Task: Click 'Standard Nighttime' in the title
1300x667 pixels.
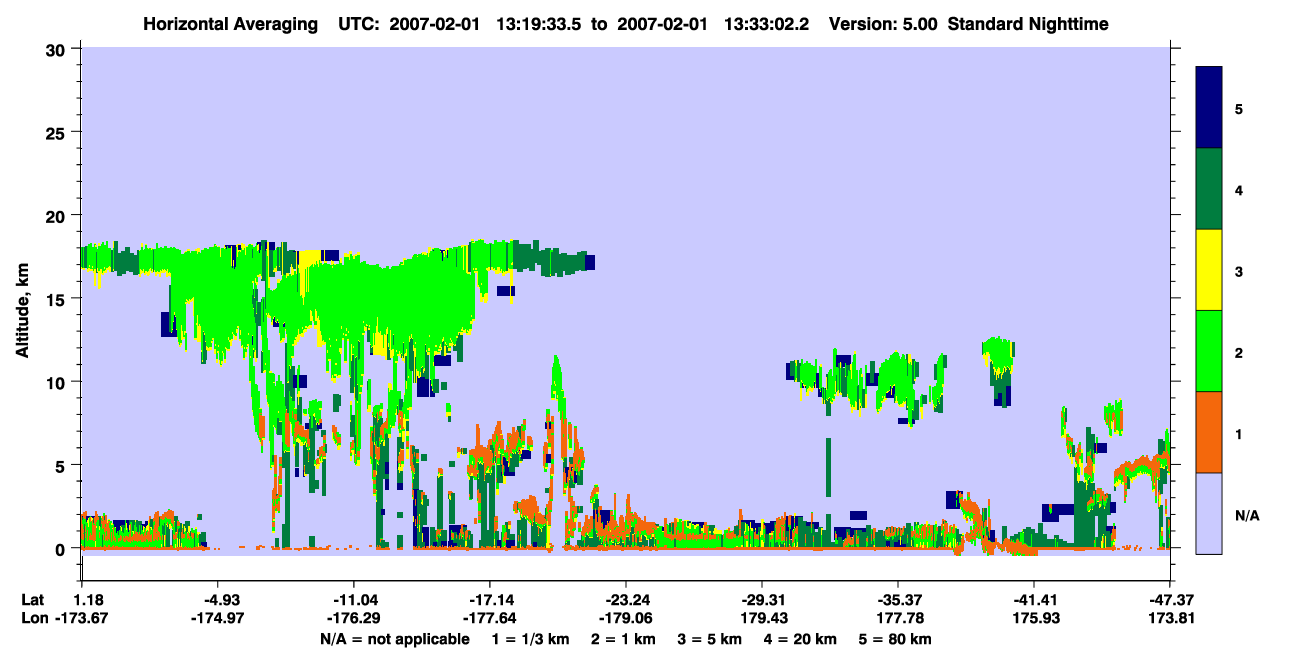Action: click(1028, 24)
